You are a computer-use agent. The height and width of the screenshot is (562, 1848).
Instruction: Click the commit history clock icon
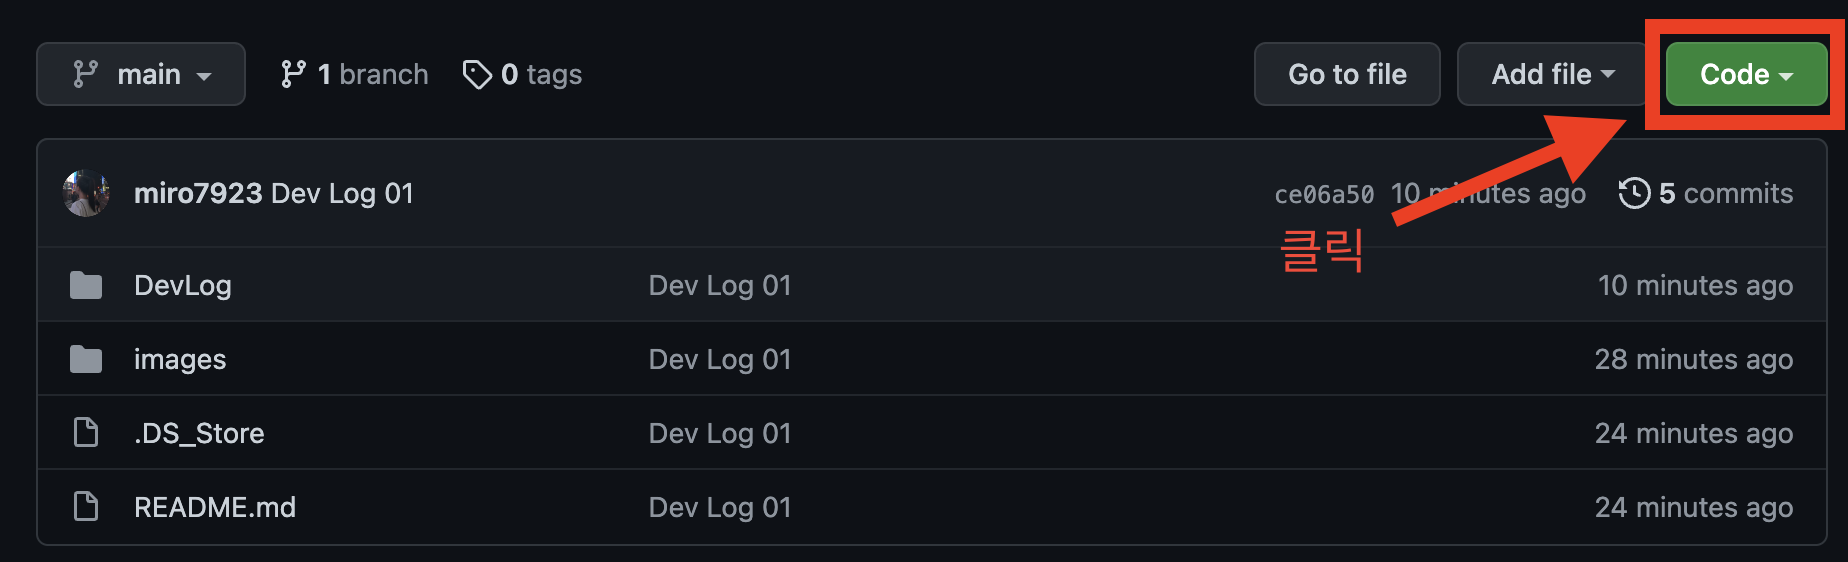click(1634, 193)
